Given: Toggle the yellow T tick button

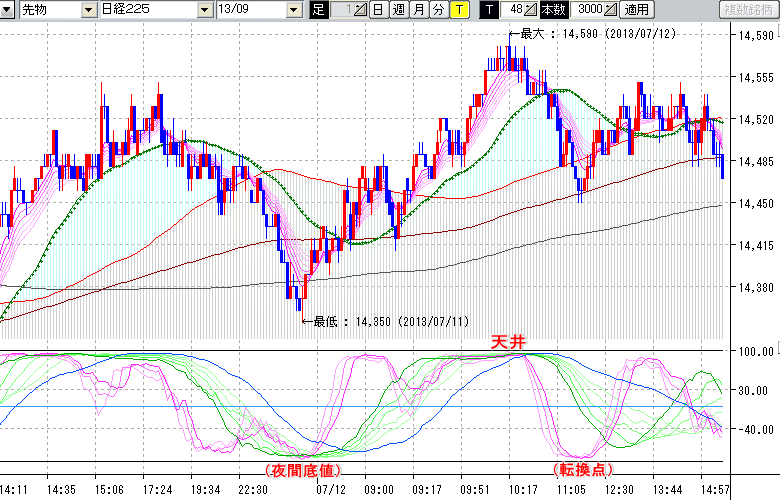Looking at the screenshot, I should click(x=458, y=10).
